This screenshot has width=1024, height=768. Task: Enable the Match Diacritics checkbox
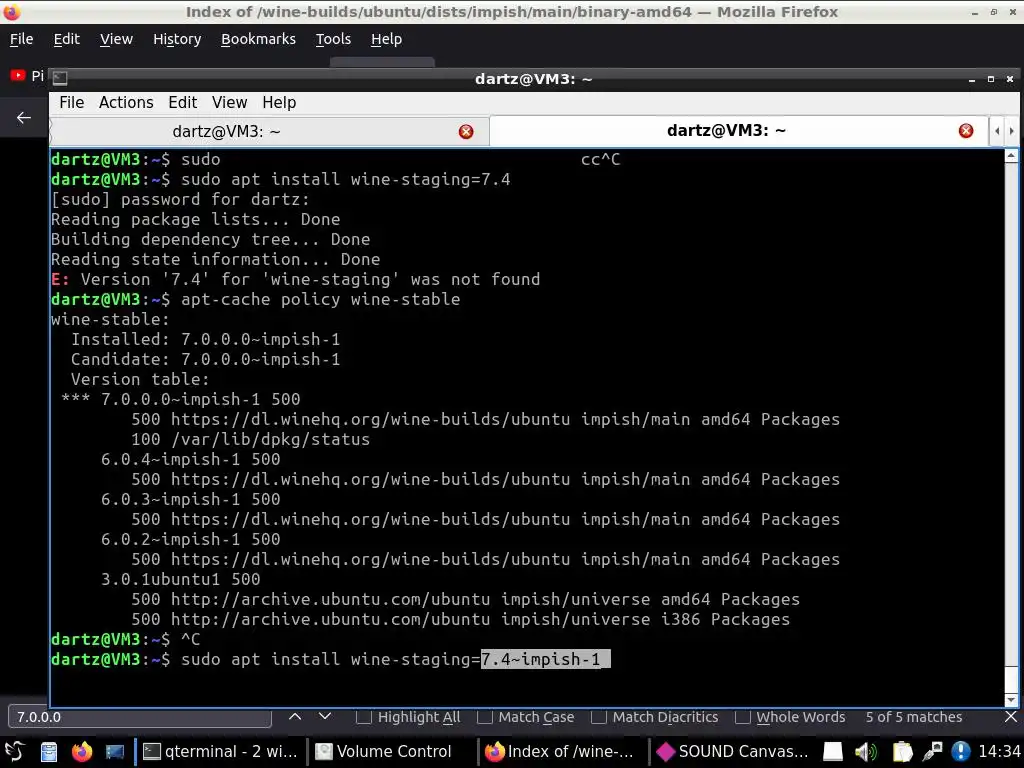(599, 717)
